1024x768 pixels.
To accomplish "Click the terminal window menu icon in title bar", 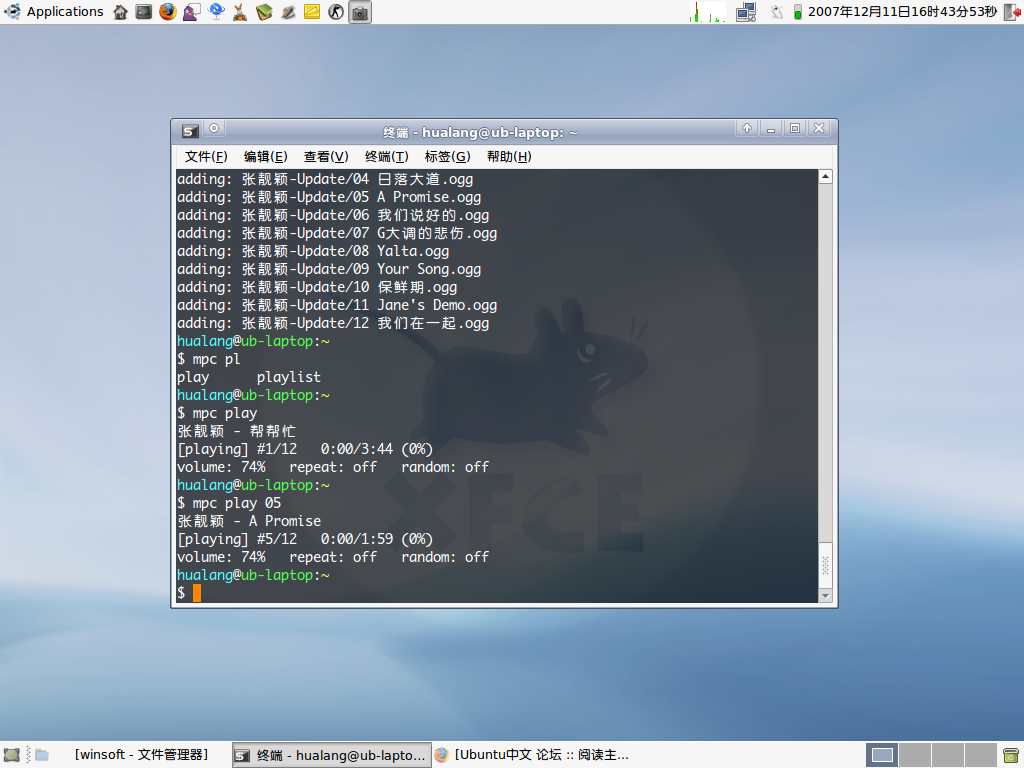I will tap(190, 131).
